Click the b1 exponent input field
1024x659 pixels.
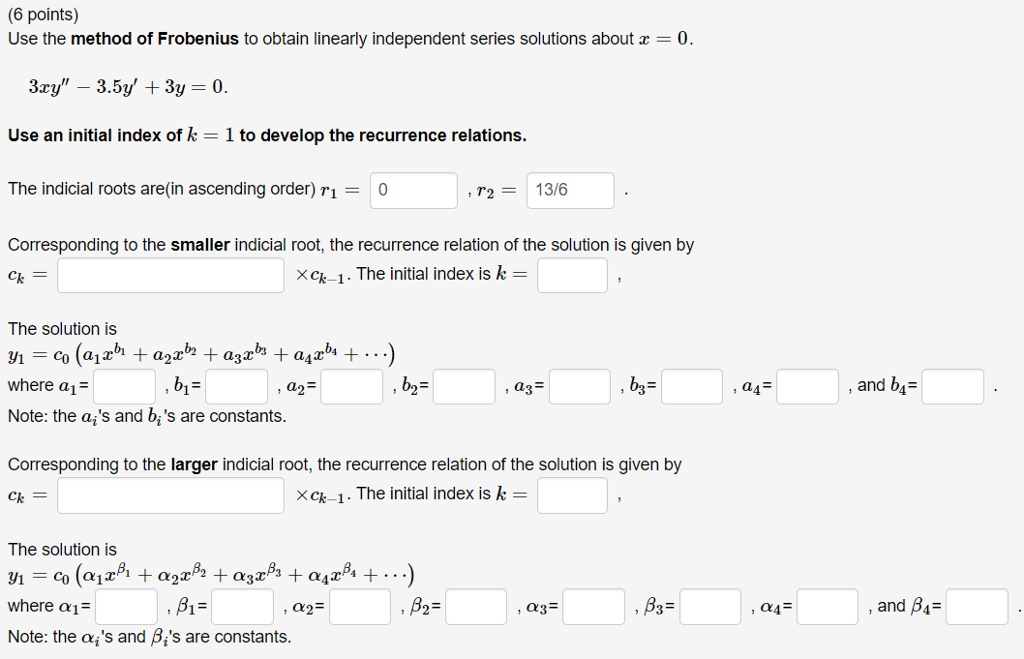(x=236, y=386)
